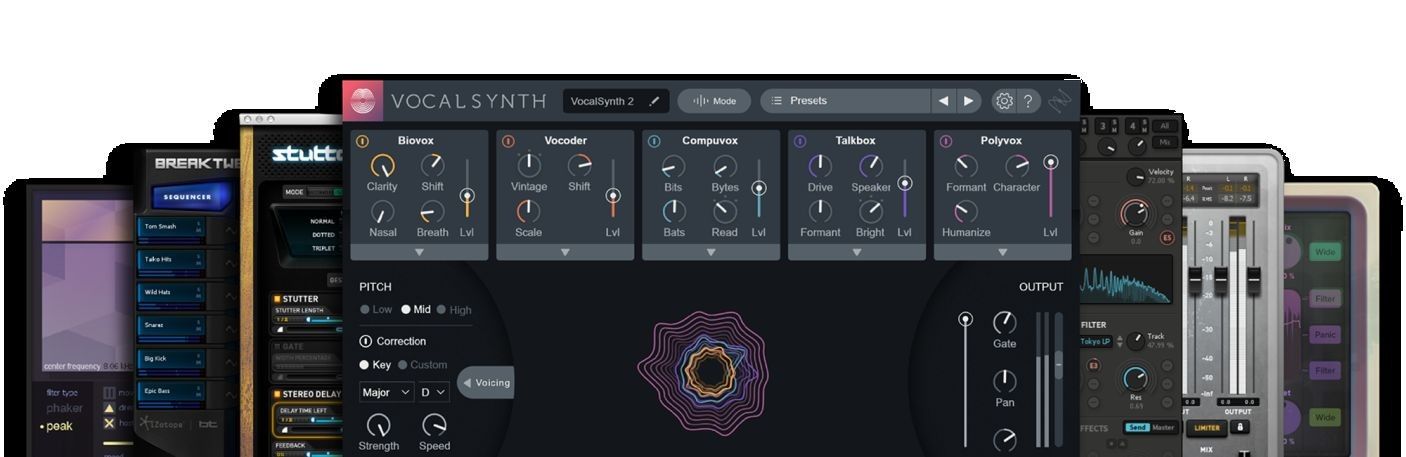Click the pencil icon beside VocalSynth 2

click(655, 101)
